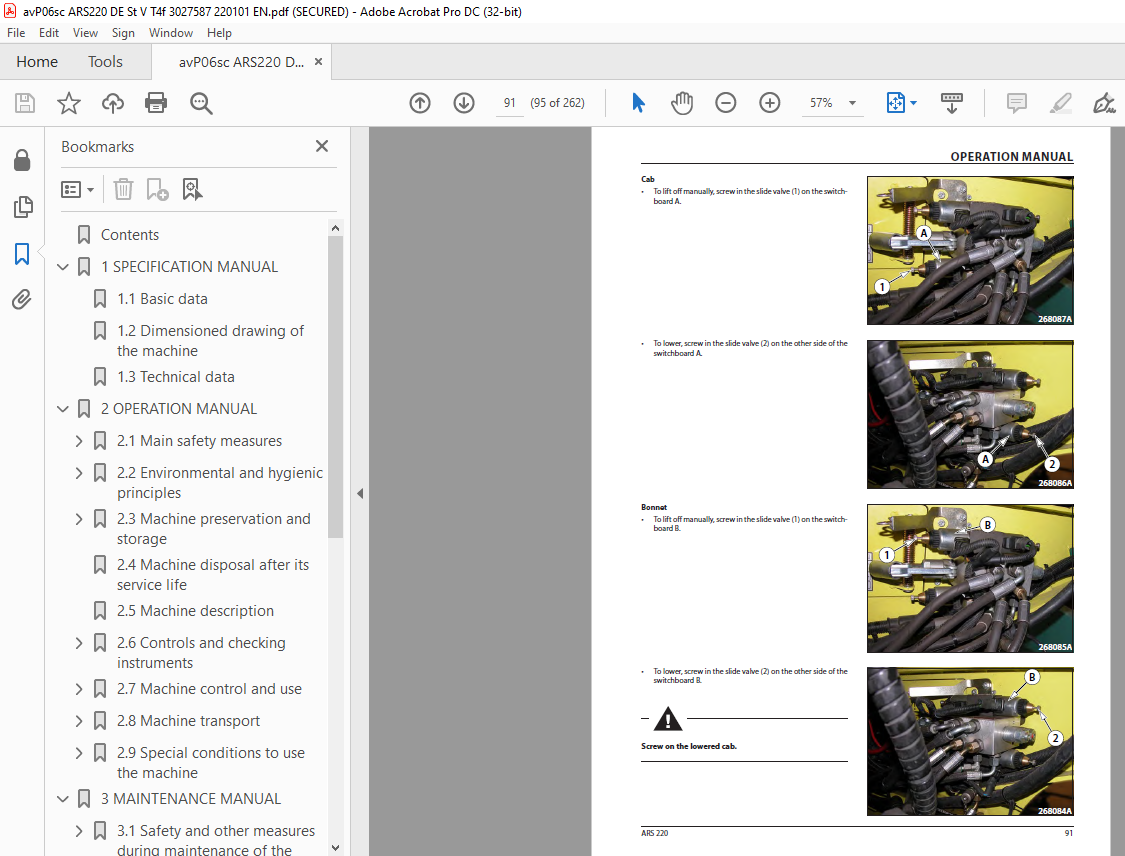The height and width of the screenshot is (856, 1125).
Task: Open 1.3 Technical data bookmark
Action: 176,377
